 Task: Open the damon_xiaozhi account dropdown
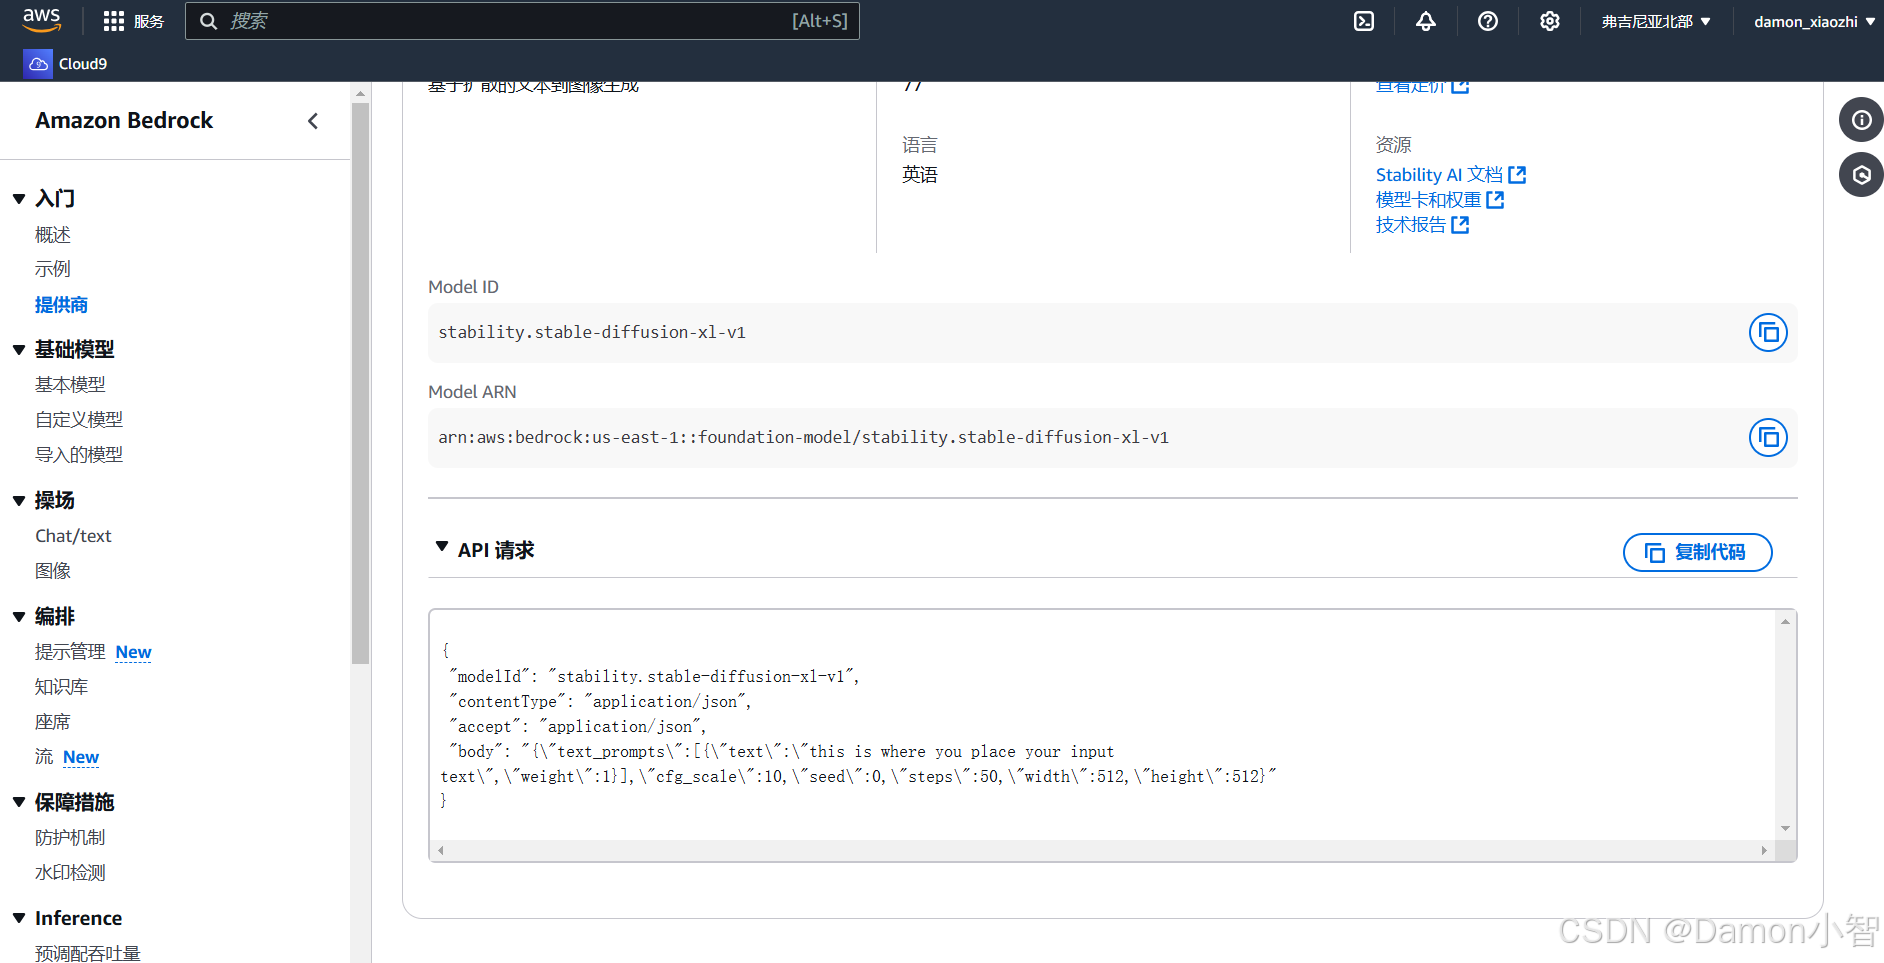pyautogui.click(x=1814, y=21)
